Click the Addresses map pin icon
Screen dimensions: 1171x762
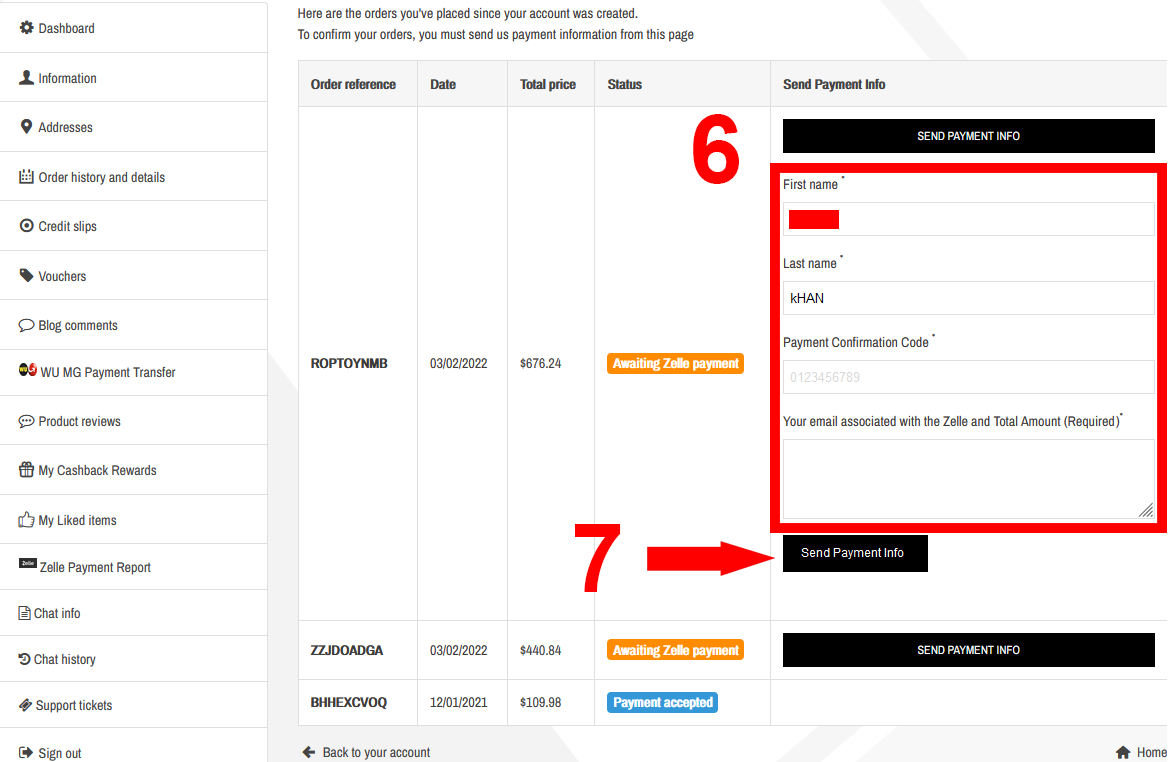pos(27,127)
